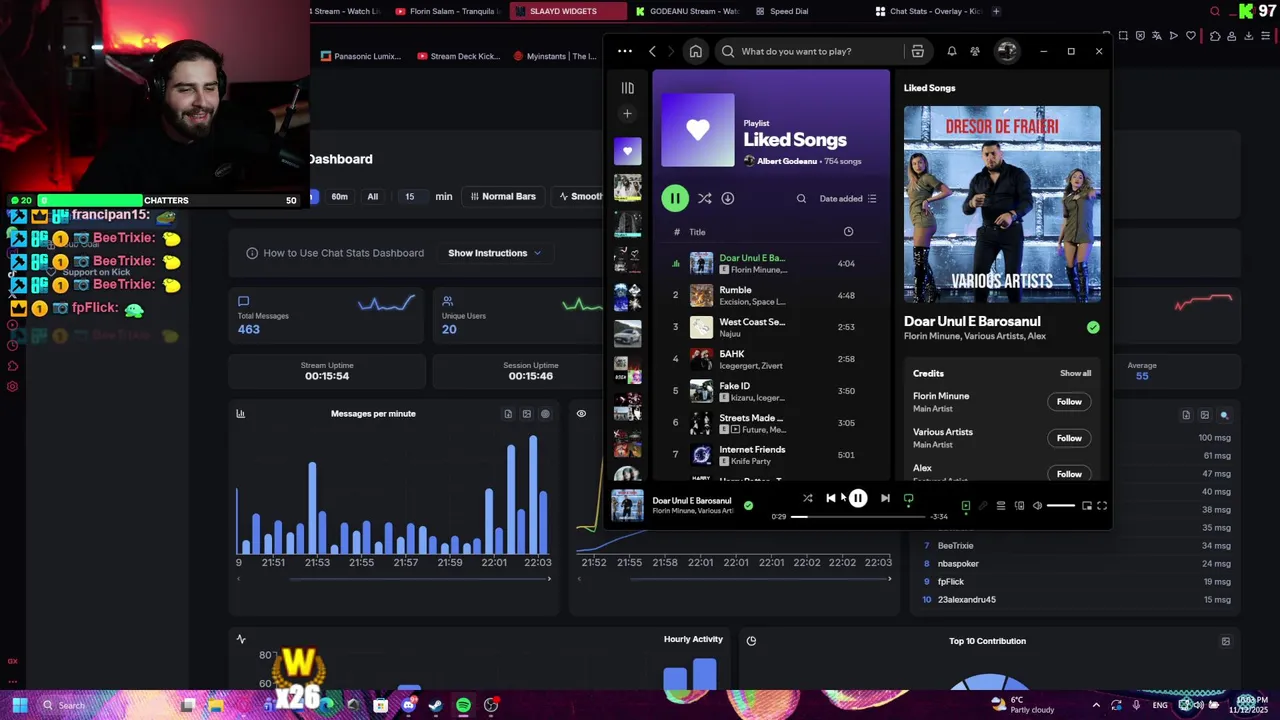Screen dimensions: 1280x720
Task: Mute Spotify volume speaker icon
Action: [1037, 506]
